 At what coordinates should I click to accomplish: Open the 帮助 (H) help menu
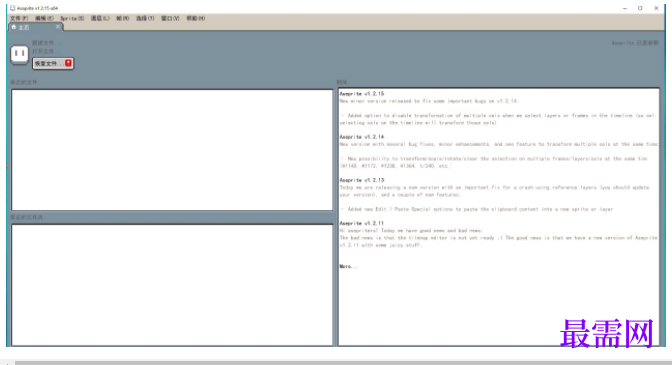195,18
